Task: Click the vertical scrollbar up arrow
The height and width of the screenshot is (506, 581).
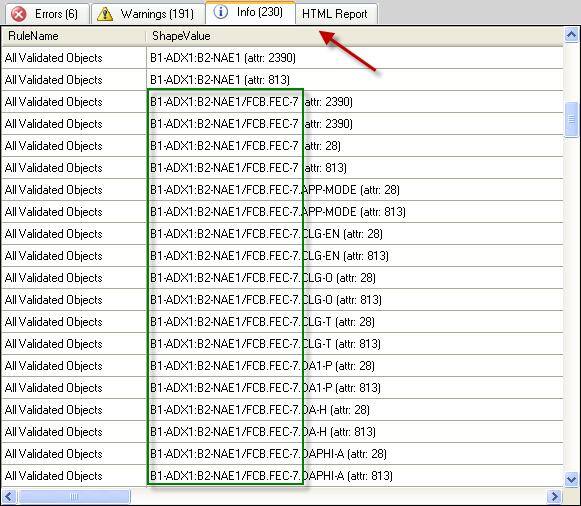Action: (571, 35)
